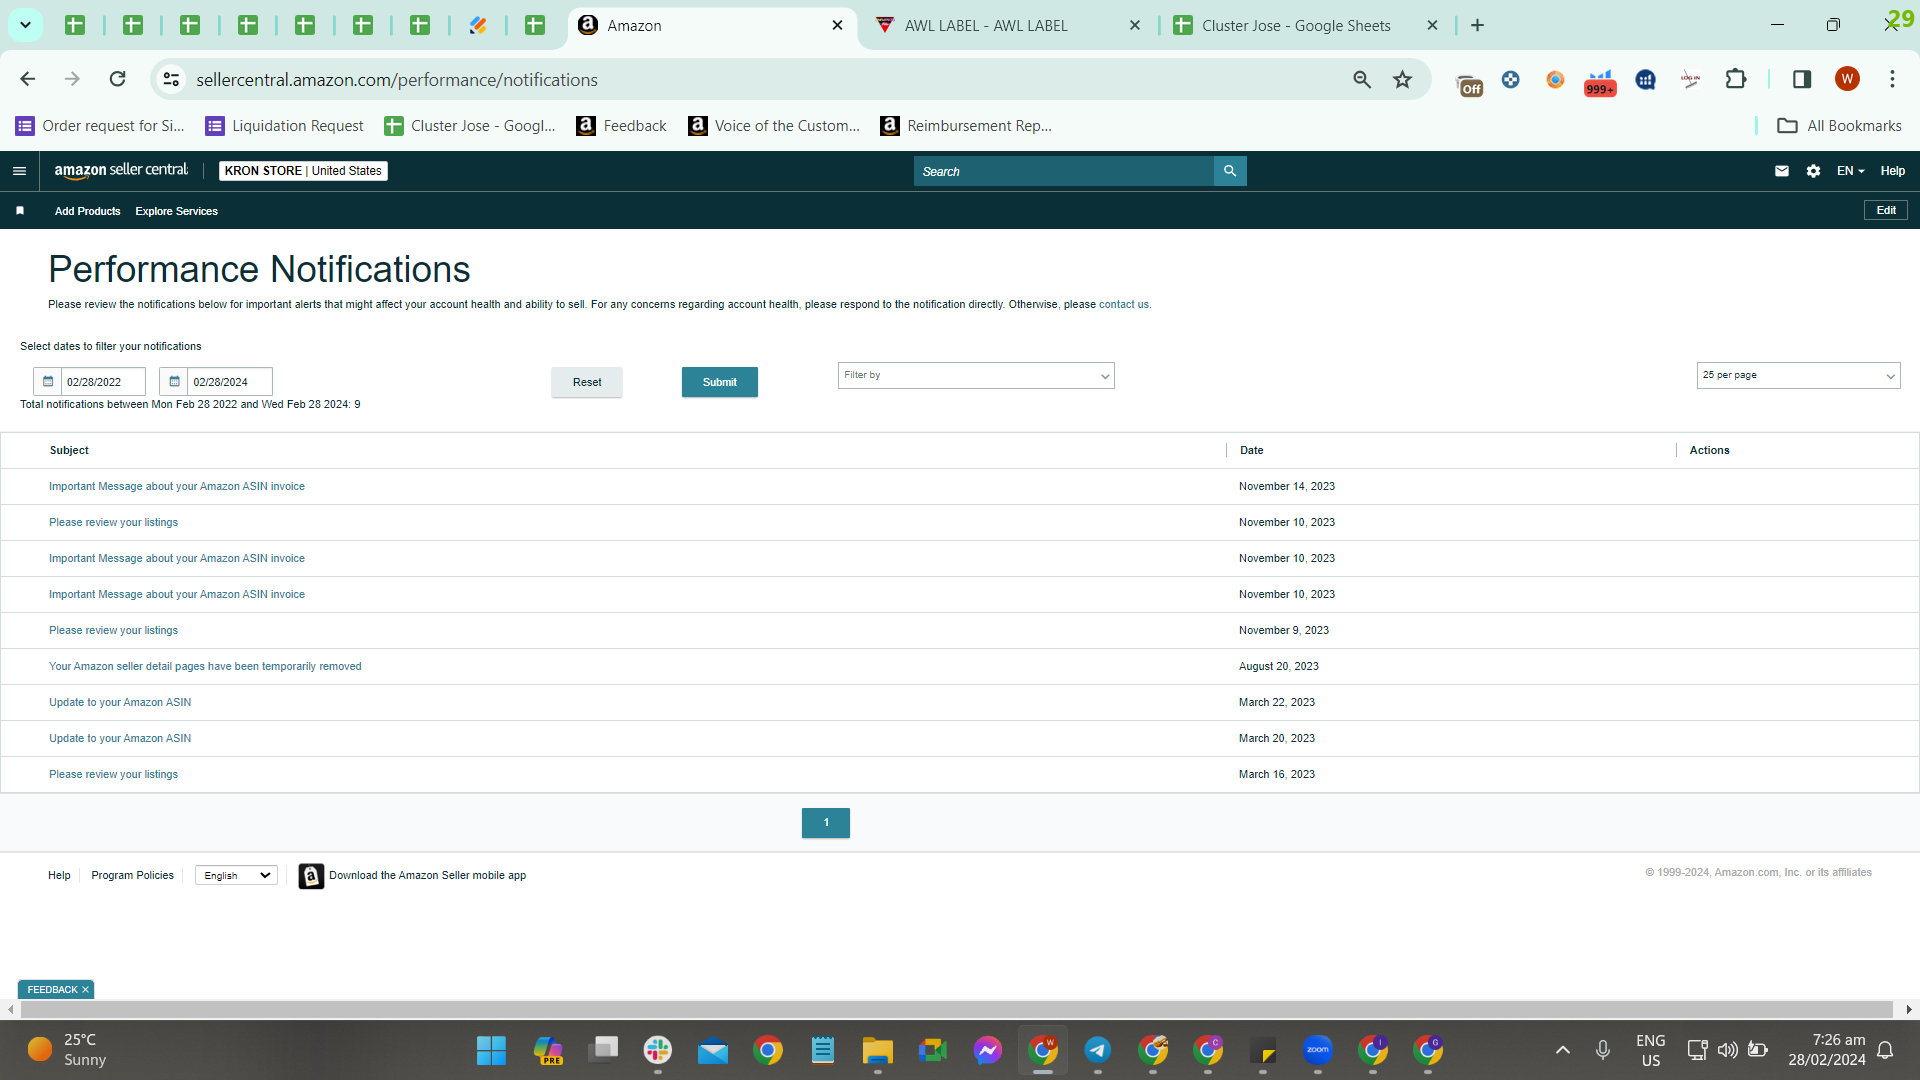
Task: Open the Chrome zoom magnifier in address bar
Action: pyautogui.click(x=1362, y=79)
